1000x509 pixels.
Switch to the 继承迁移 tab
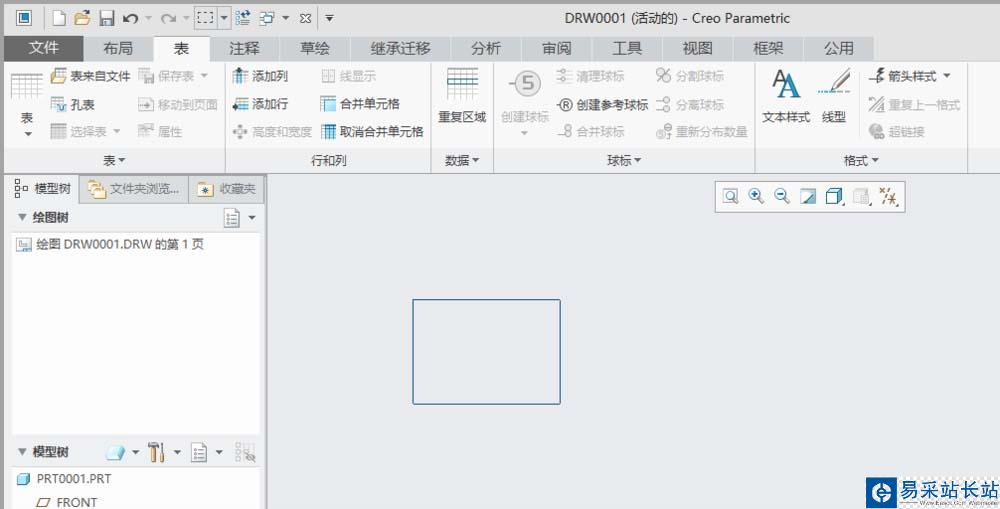click(401, 48)
